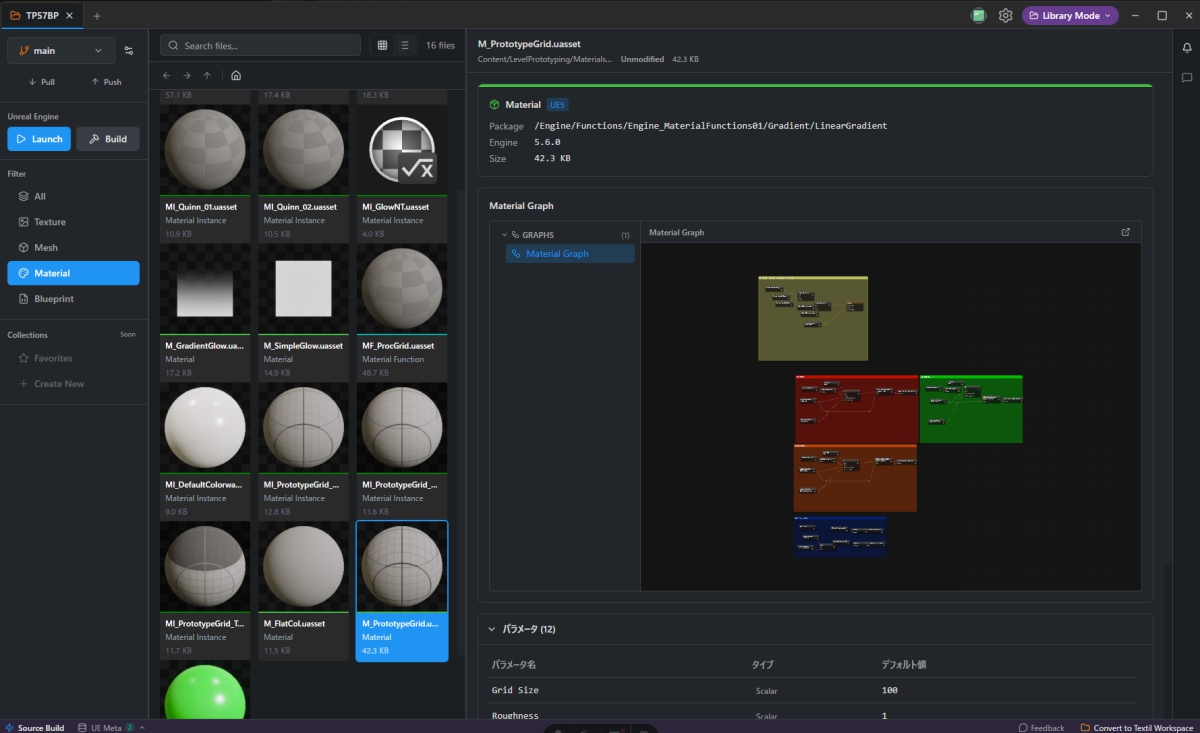Navigate back with the left arrow
The height and width of the screenshot is (733, 1200).
pos(167,75)
